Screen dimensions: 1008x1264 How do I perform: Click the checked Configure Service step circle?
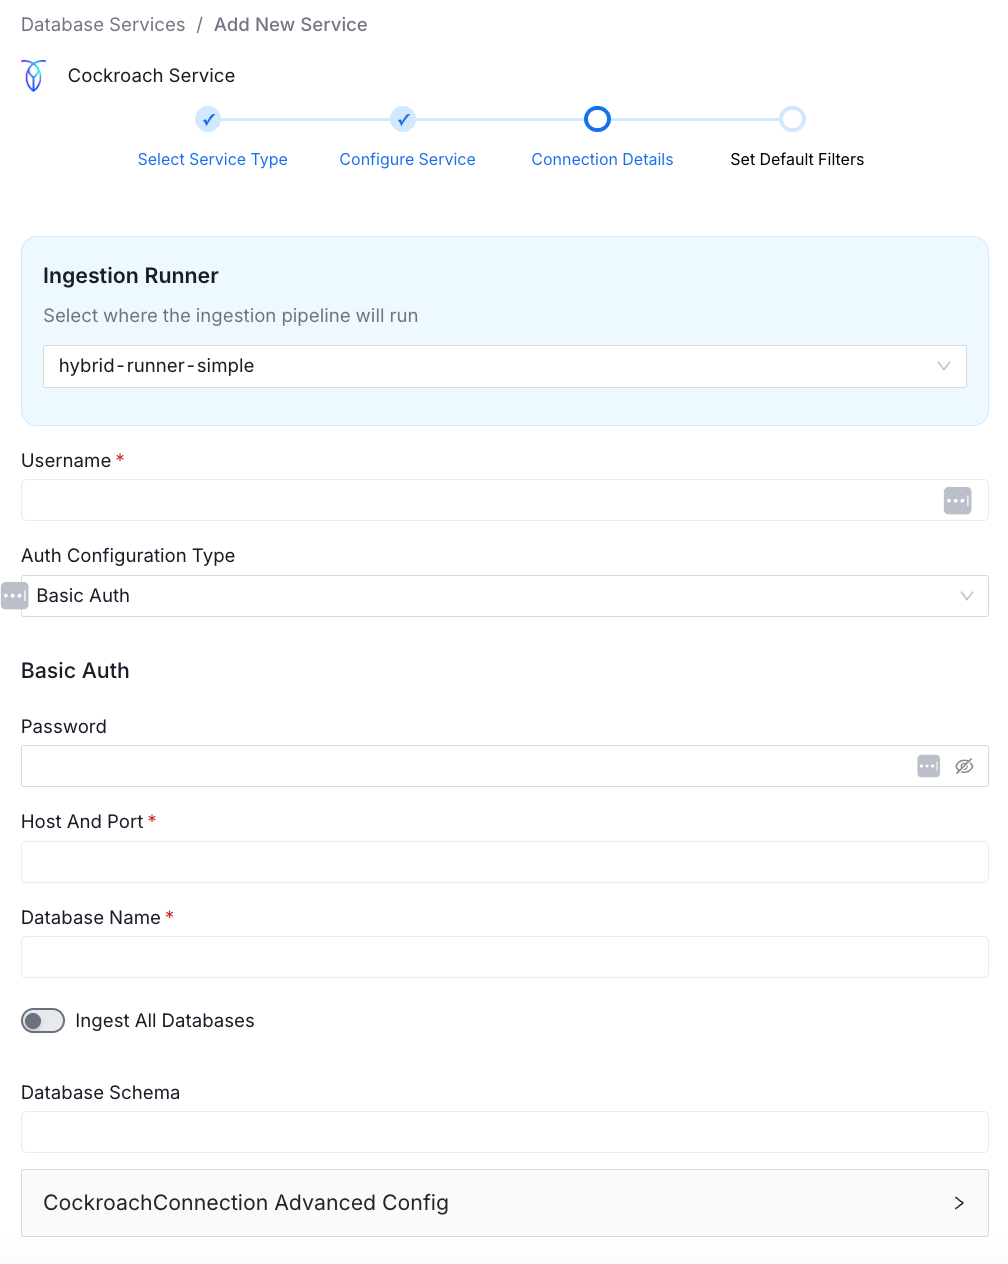pyautogui.click(x=403, y=119)
